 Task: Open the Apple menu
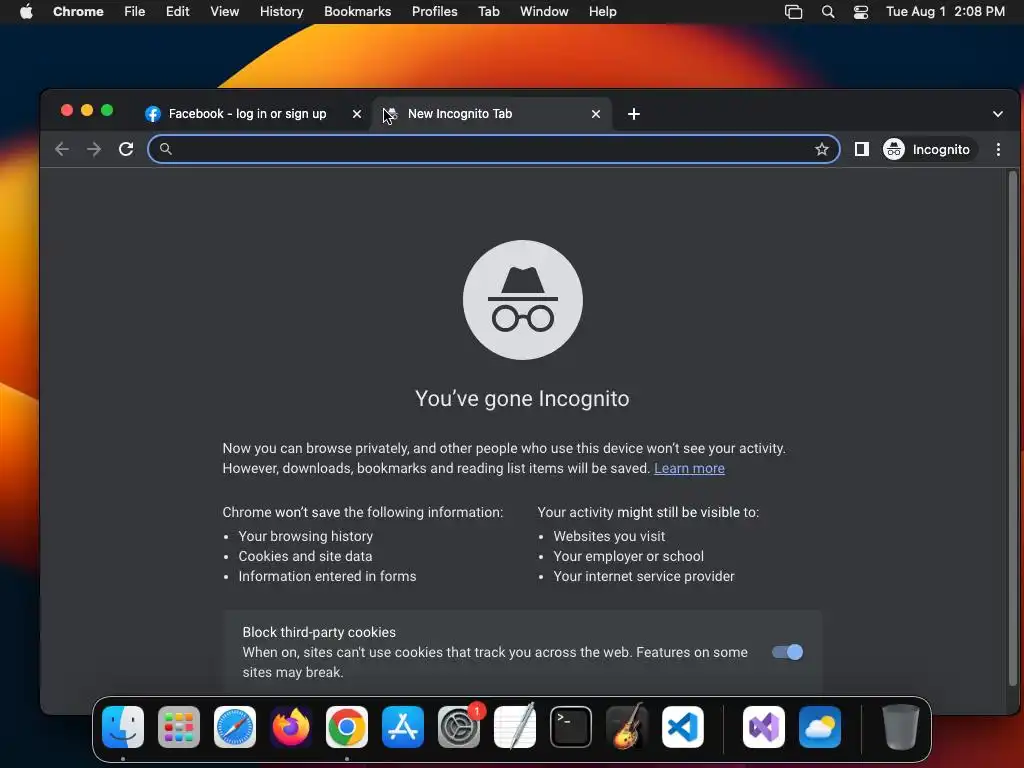(x=26, y=12)
